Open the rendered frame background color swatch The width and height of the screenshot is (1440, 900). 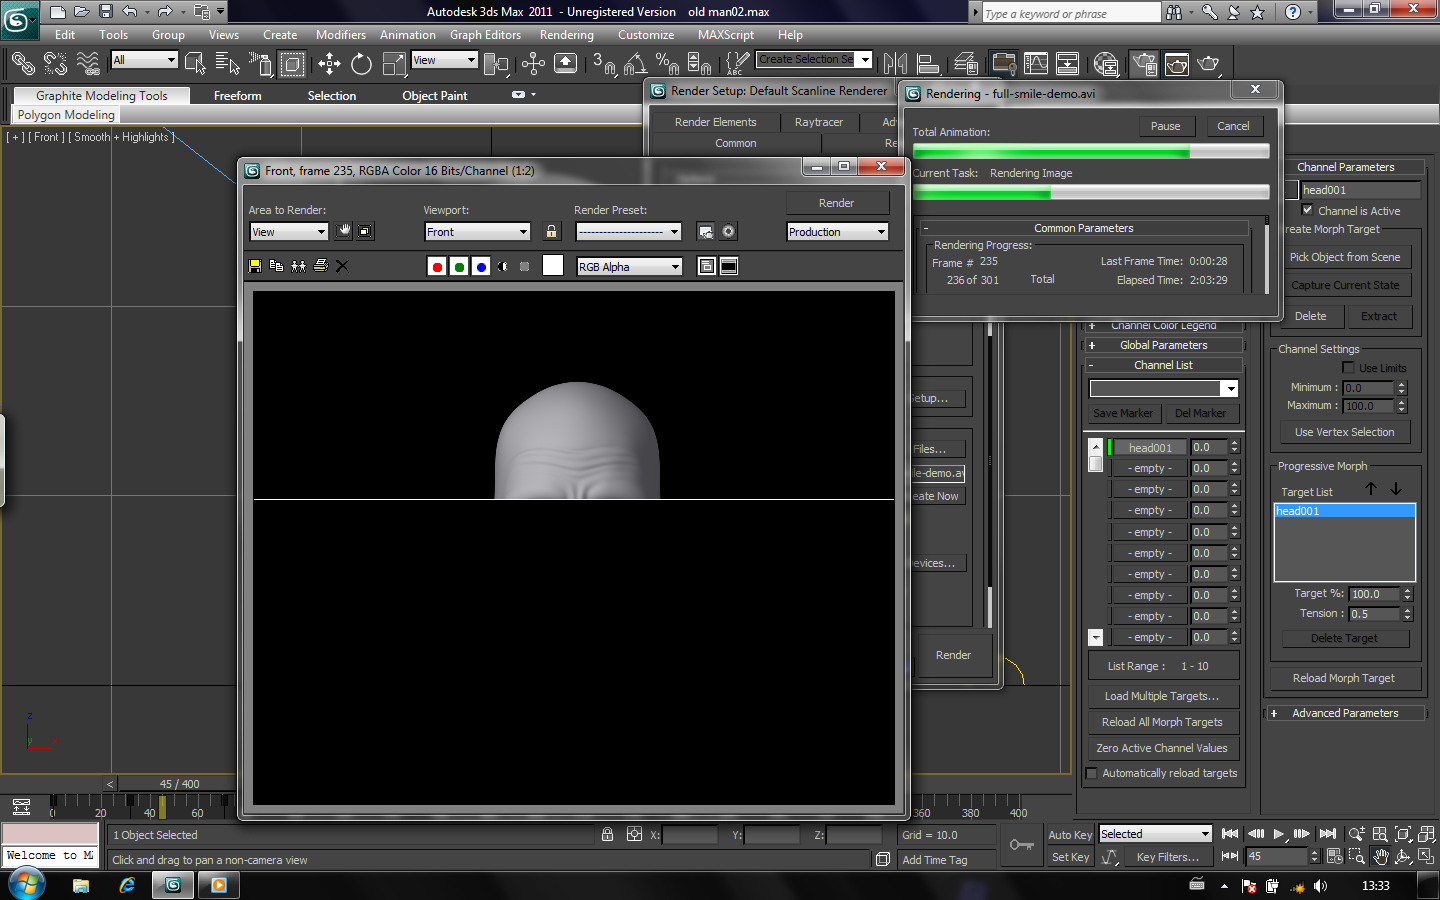pyautogui.click(x=551, y=266)
